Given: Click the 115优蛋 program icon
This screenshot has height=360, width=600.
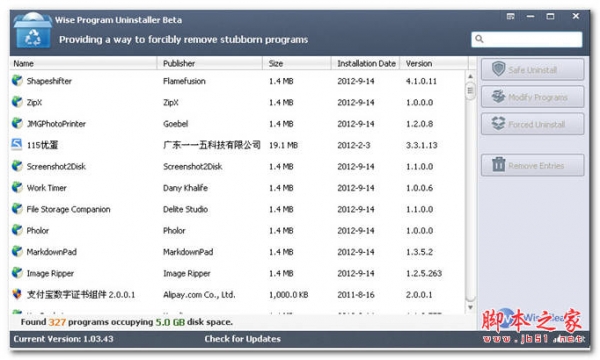Looking at the screenshot, I should 17,144.
